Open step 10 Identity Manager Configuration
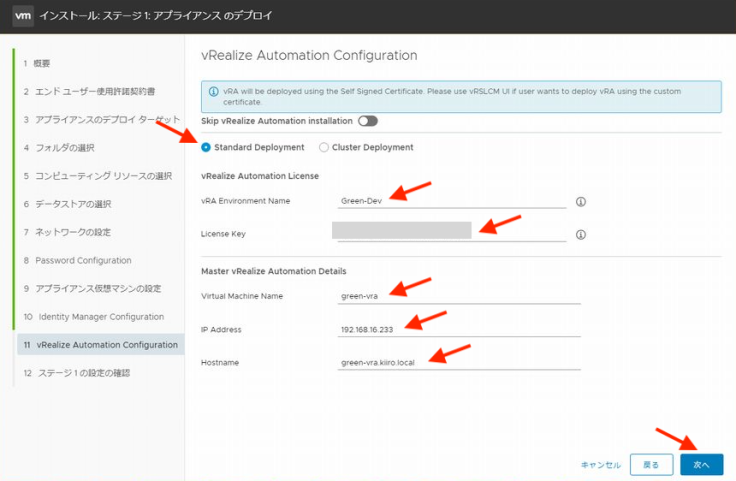Image resolution: width=736 pixels, height=481 pixels. coord(94,317)
